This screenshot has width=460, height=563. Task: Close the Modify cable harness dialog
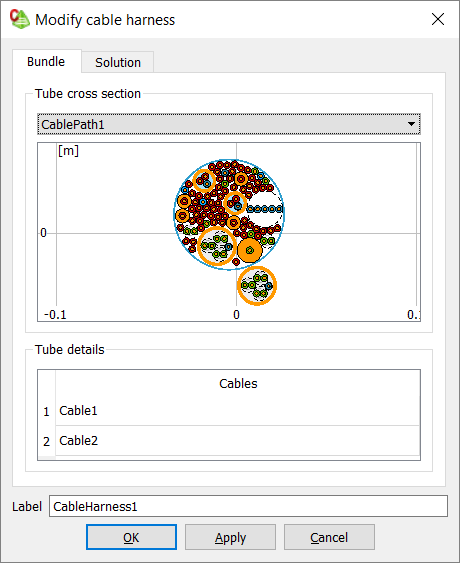[438, 19]
